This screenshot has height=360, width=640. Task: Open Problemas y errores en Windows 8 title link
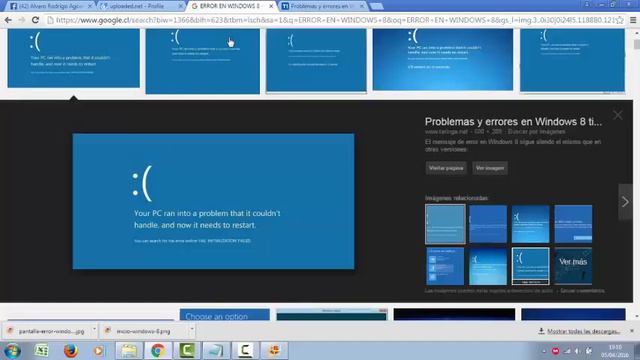click(x=513, y=122)
